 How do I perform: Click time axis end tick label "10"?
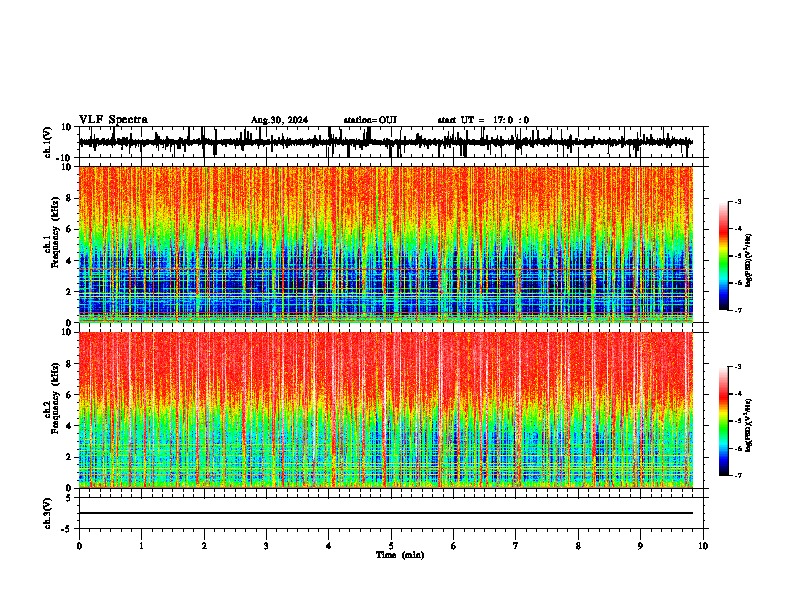pyautogui.click(x=703, y=546)
